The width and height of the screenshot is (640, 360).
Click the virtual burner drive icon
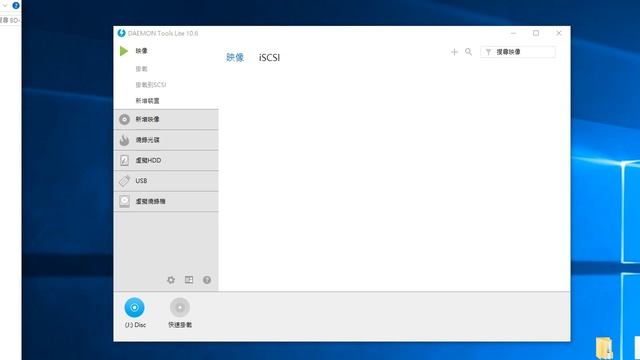pyautogui.click(x=124, y=201)
